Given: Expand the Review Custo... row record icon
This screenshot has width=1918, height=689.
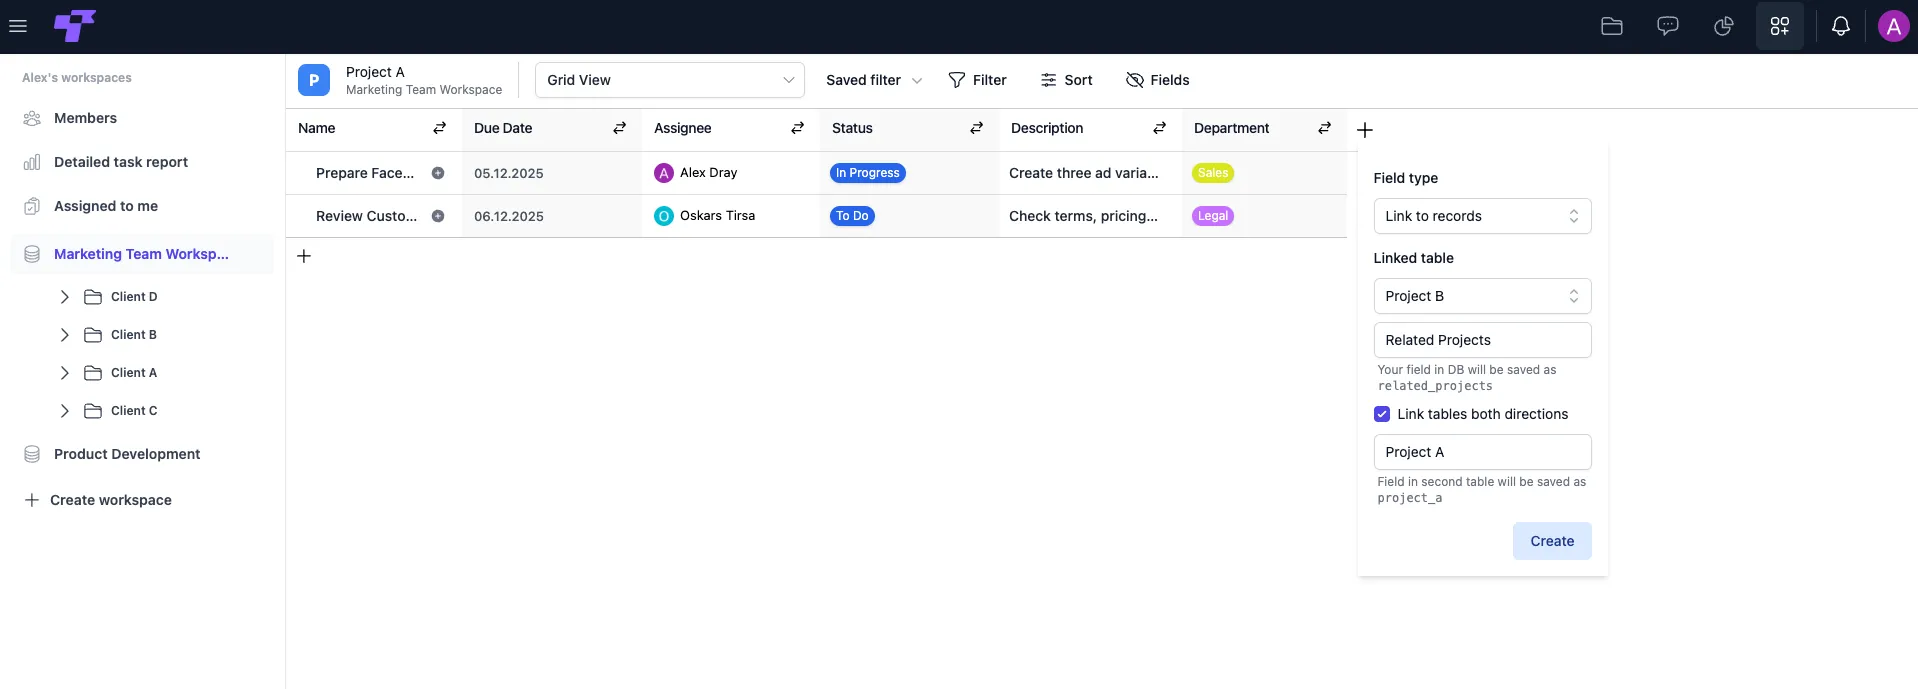Looking at the screenshot, I should pyautogui.click(x=438, y=216).
